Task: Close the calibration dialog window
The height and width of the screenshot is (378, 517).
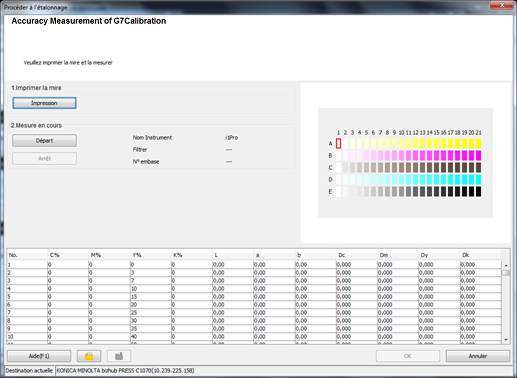Action: coord(502,5)
